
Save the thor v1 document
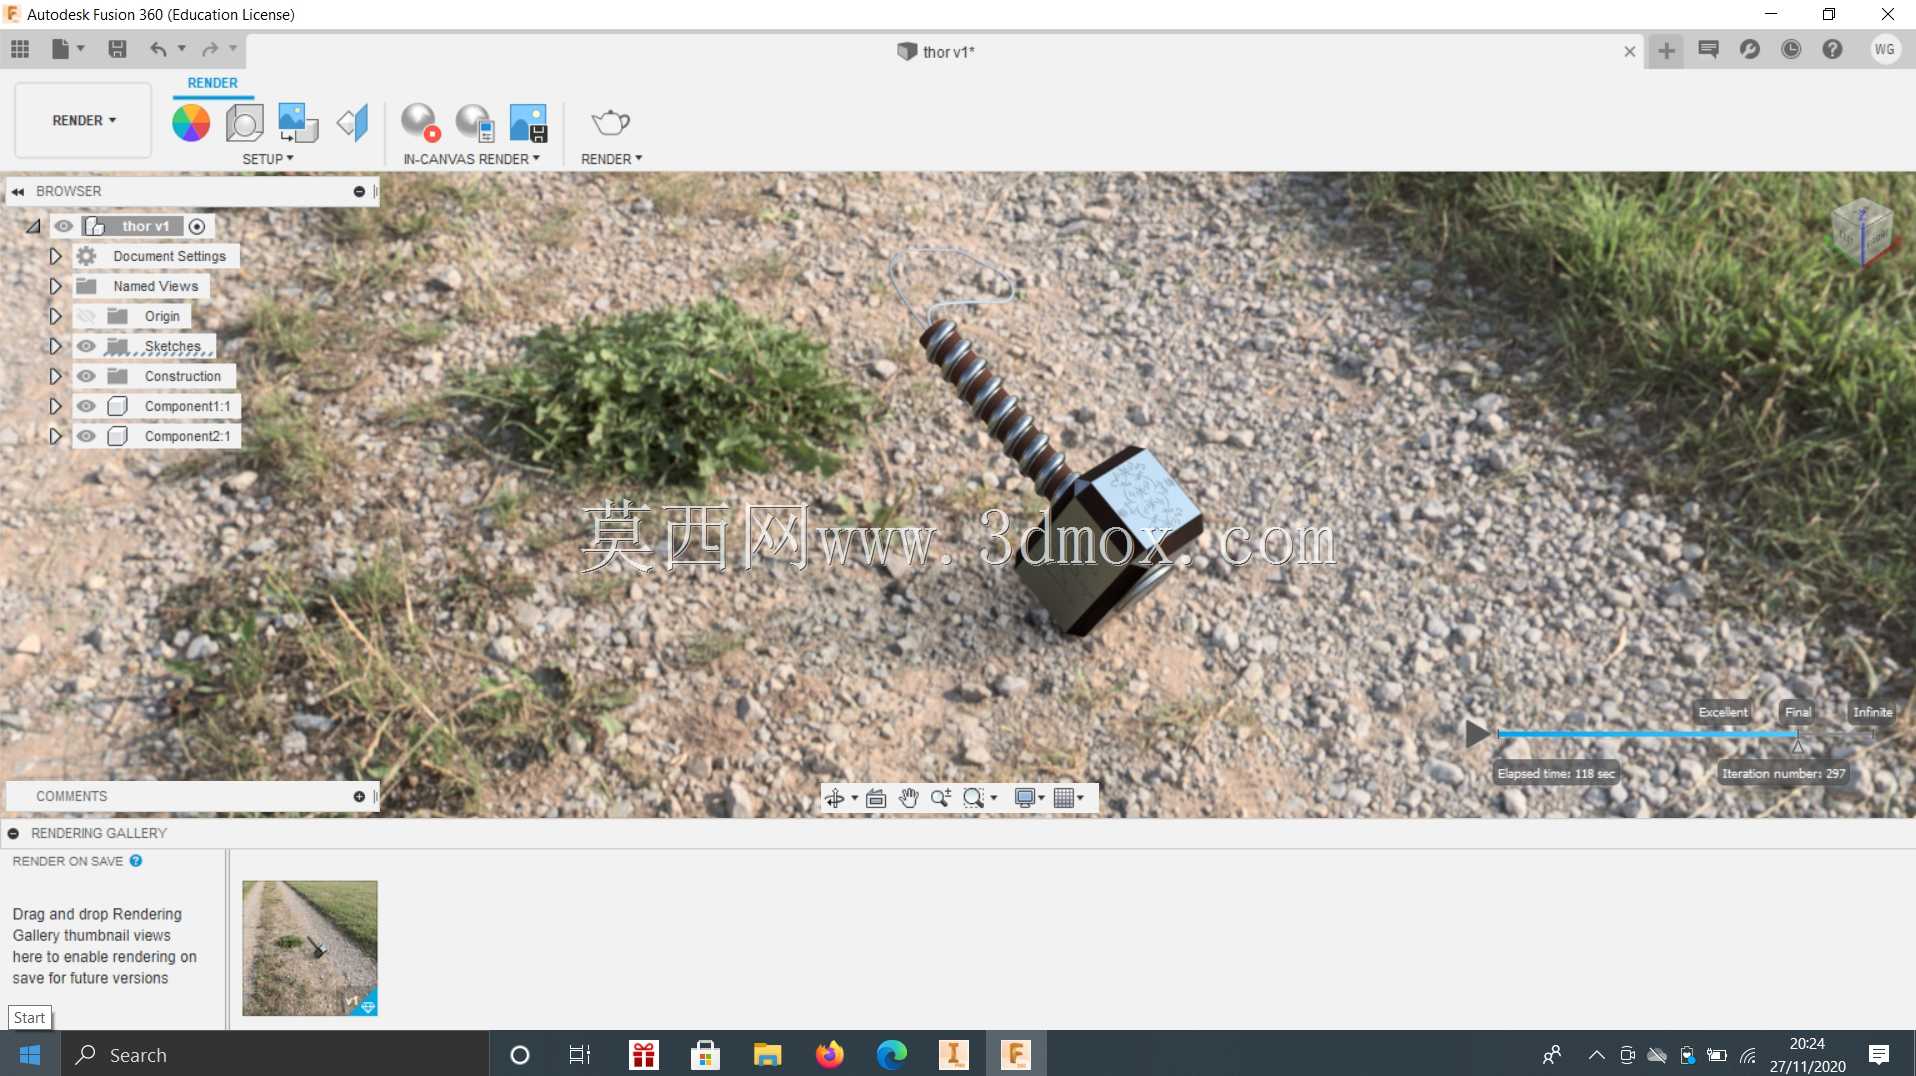click(117, 49)
